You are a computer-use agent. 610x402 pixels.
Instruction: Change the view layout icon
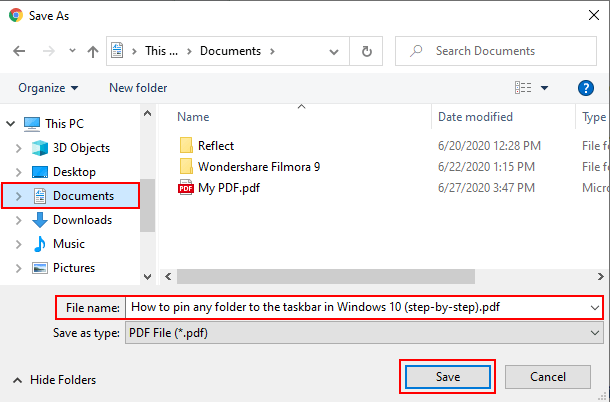tap(523, 88)
